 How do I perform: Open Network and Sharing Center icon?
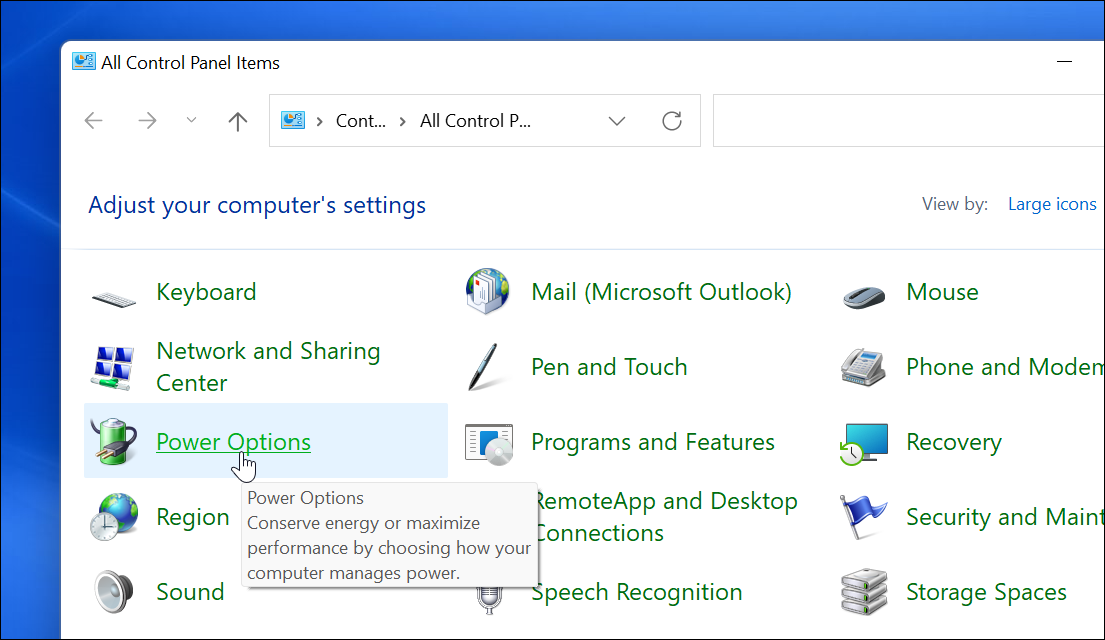tap(114, 367)
